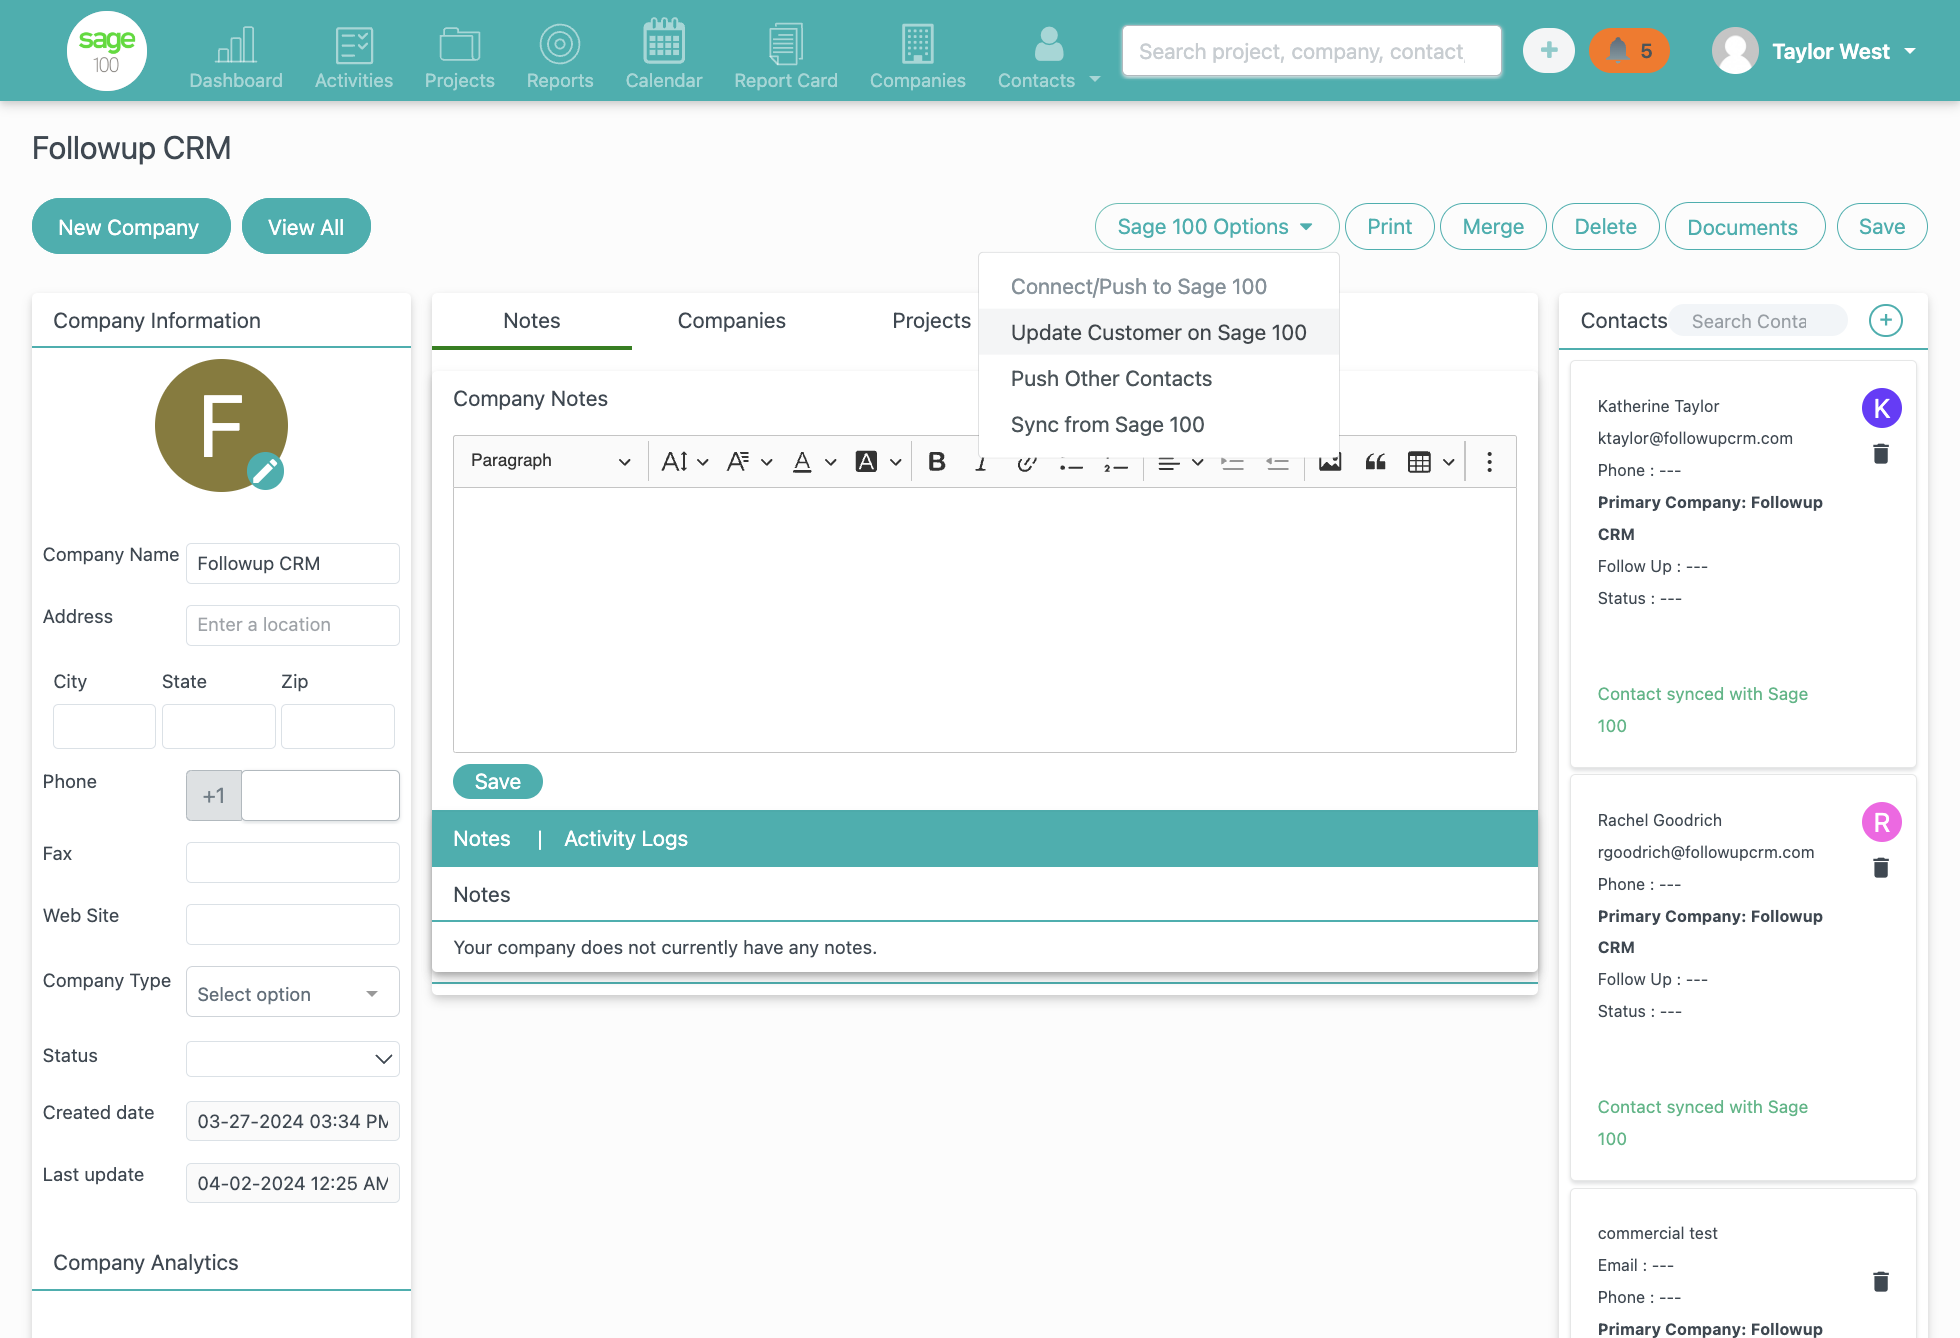Choose Sync from Sage 100
The image size is (1960, 1338).
point(1158,424)
